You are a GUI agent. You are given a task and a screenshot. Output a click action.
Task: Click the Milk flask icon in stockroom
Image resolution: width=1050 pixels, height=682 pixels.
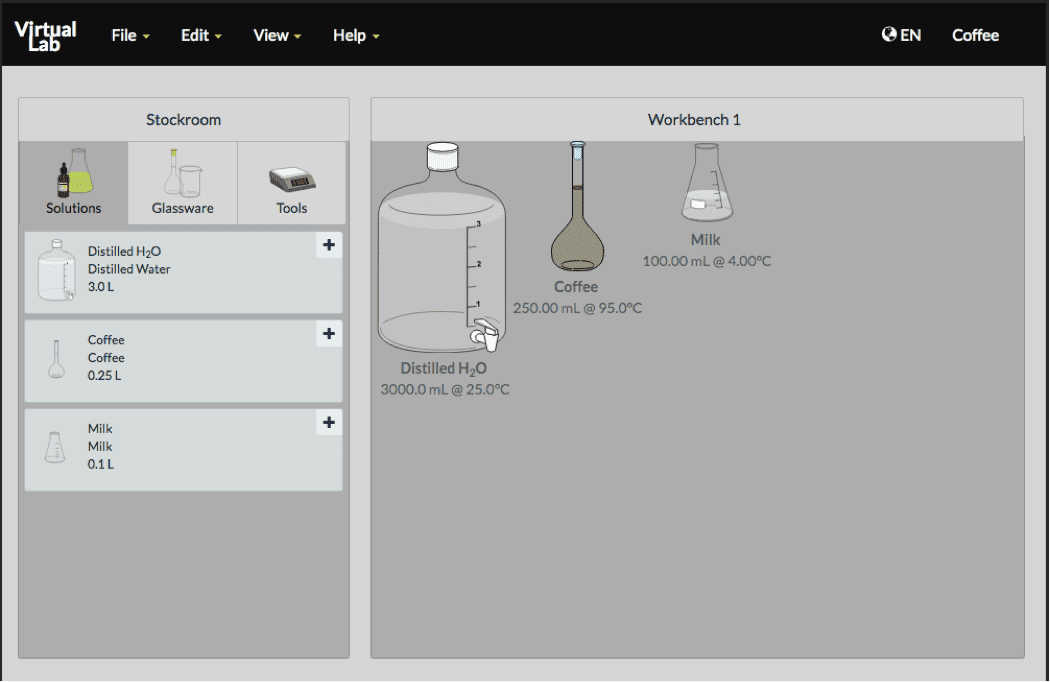tap(54, 447)
